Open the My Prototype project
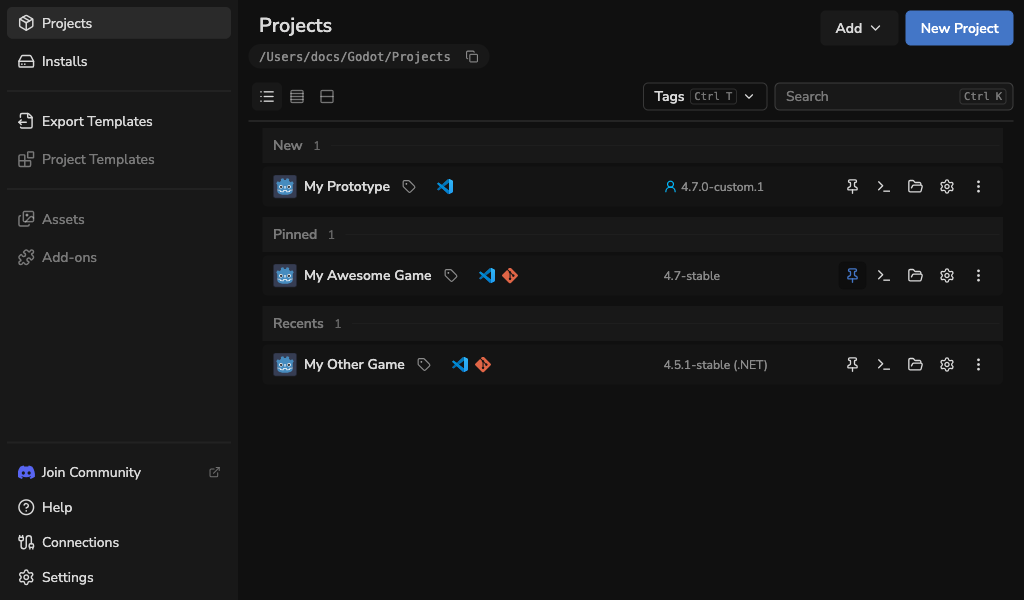This screenshot has width=1024, height=600. 347,187
